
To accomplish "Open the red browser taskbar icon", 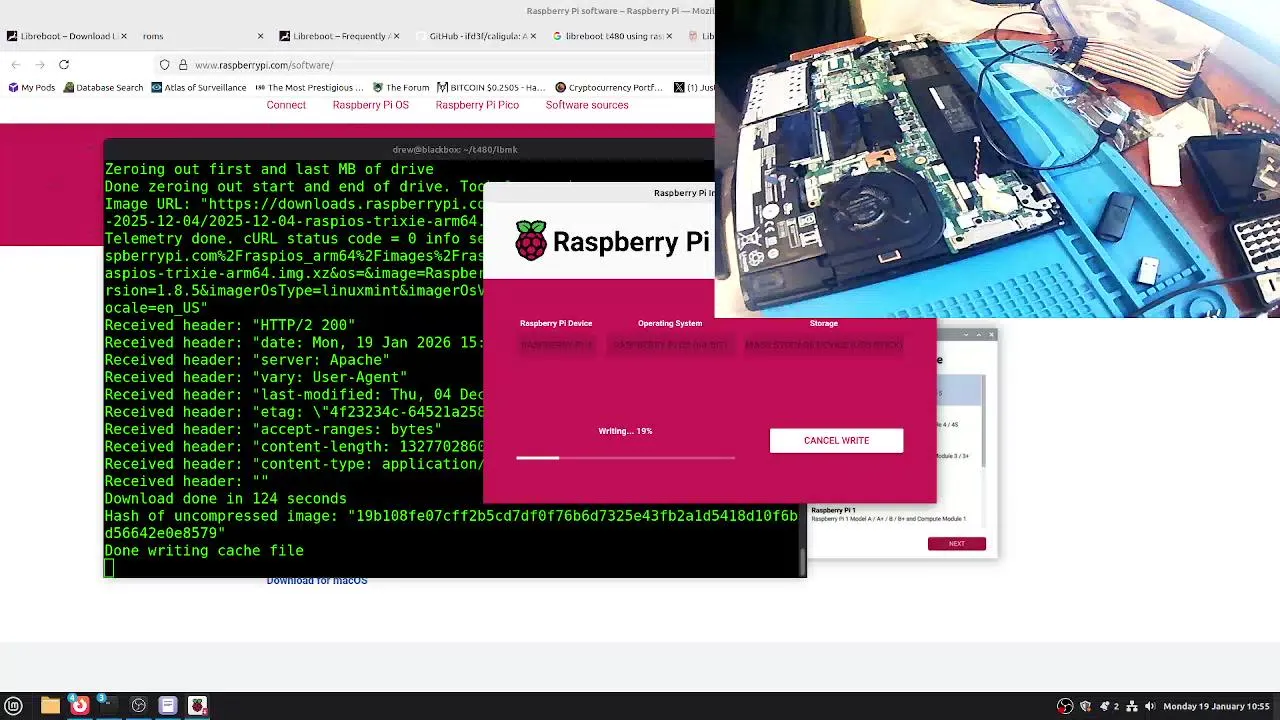I will pos(79,706).
